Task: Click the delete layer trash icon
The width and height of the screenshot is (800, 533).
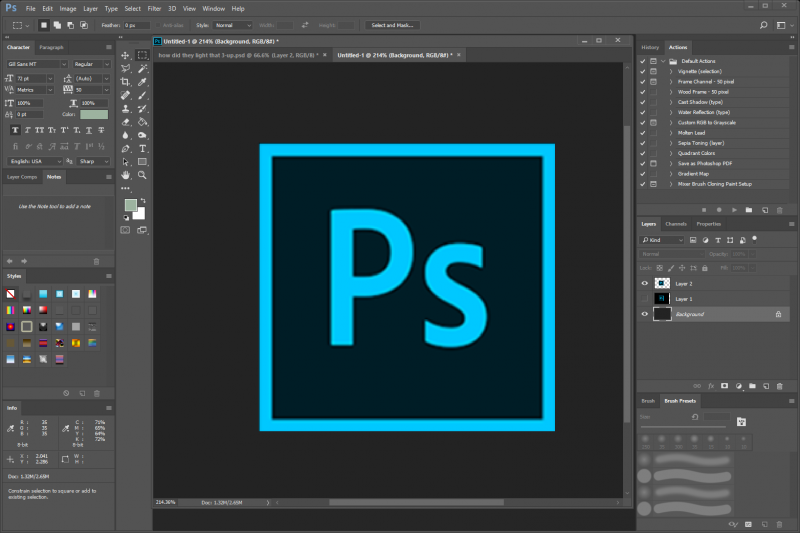Action: point(778,384)
